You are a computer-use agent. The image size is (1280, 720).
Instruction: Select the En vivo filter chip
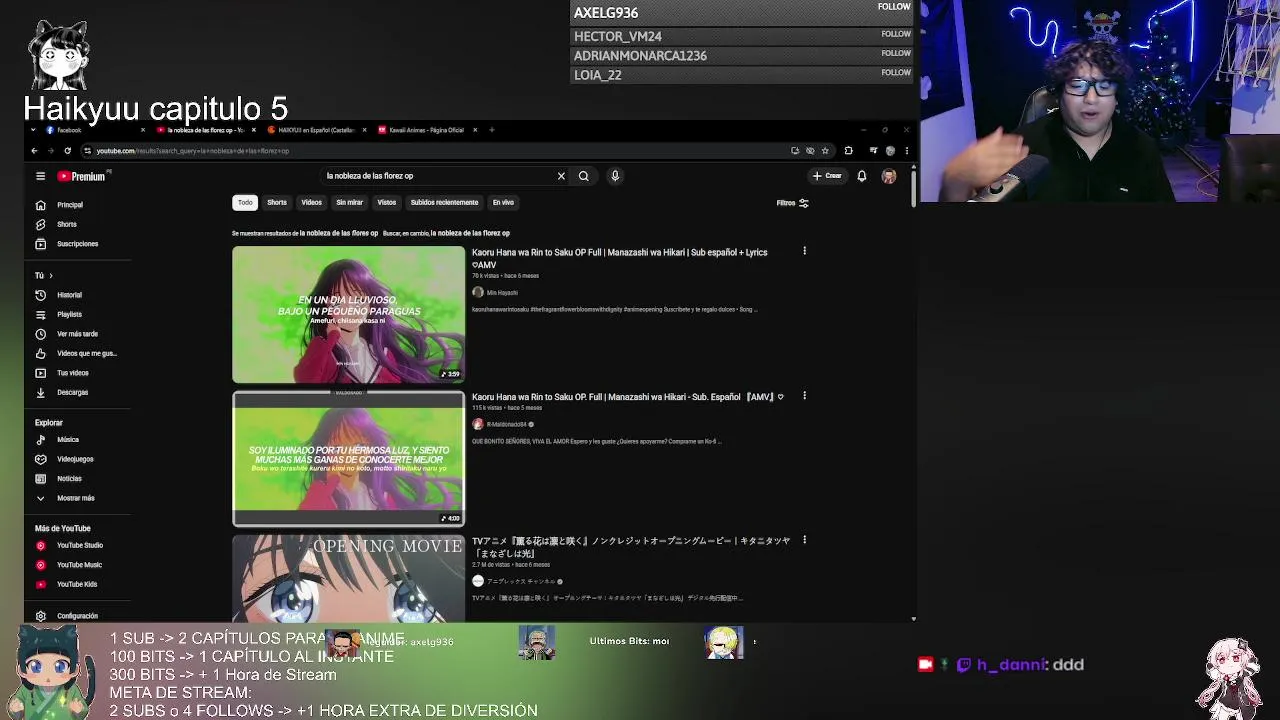(503, 203)
